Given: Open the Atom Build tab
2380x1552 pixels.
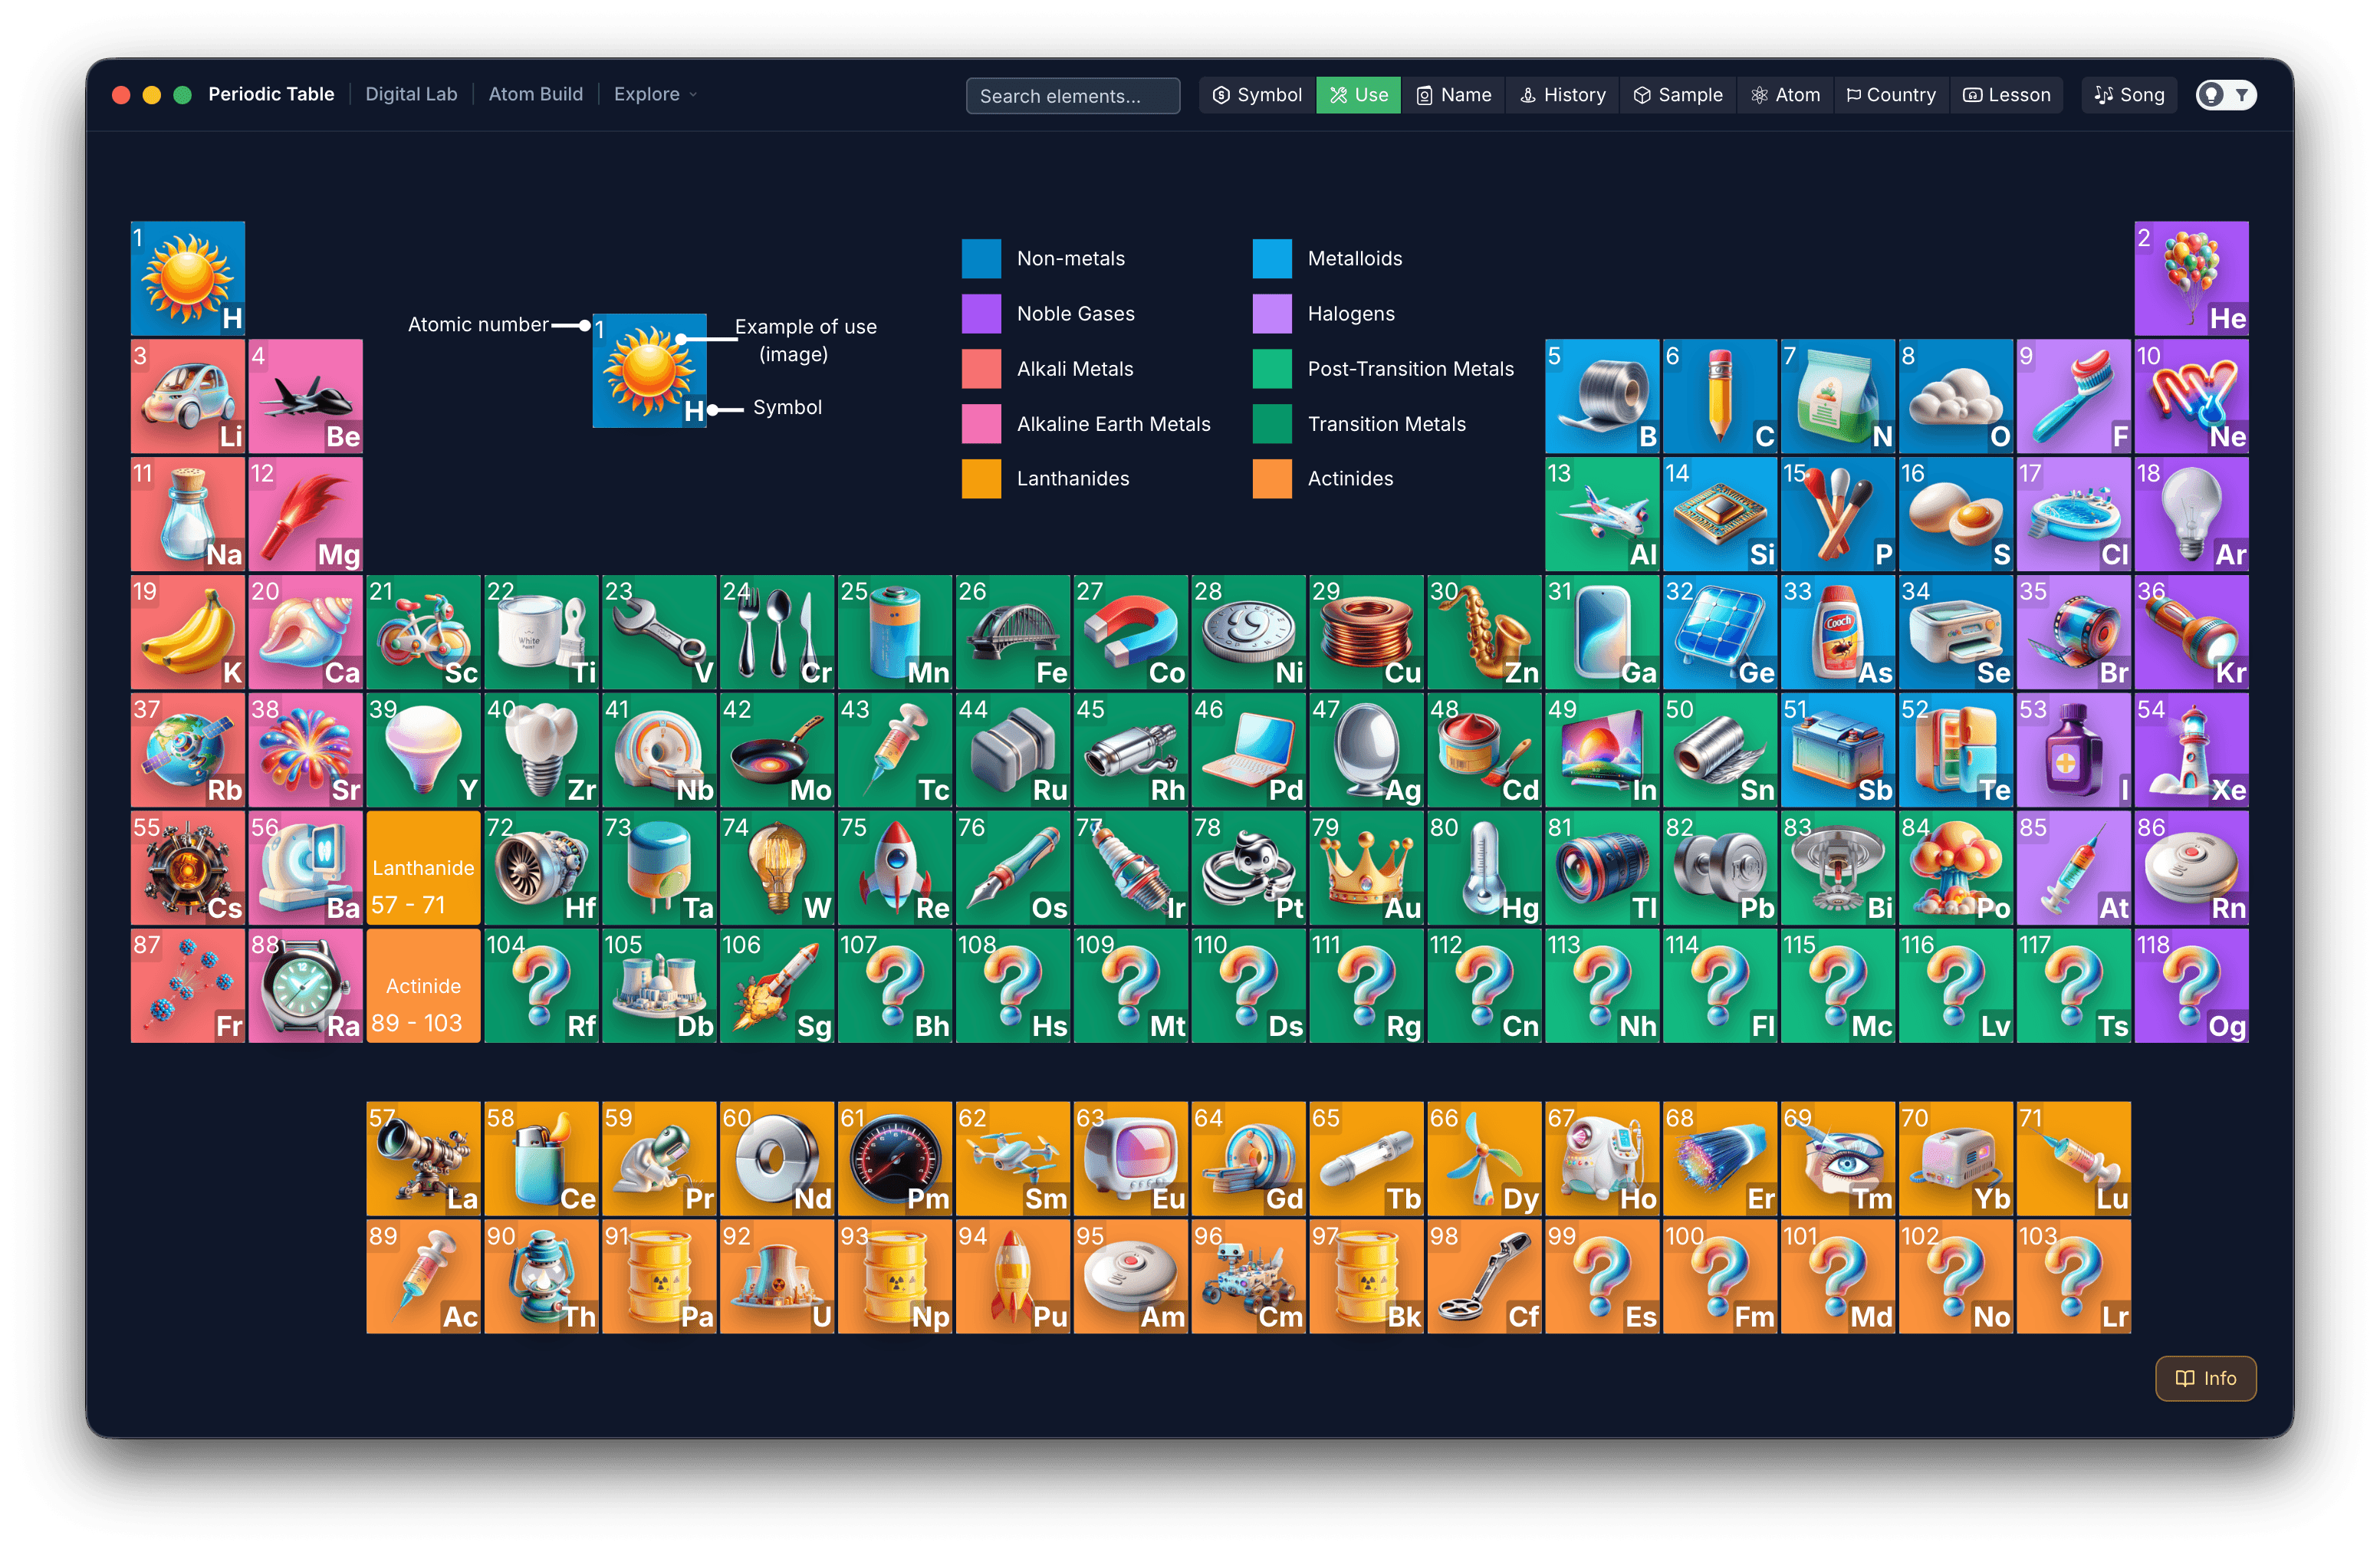Looking at the screenshot, I should coord(535,94).
